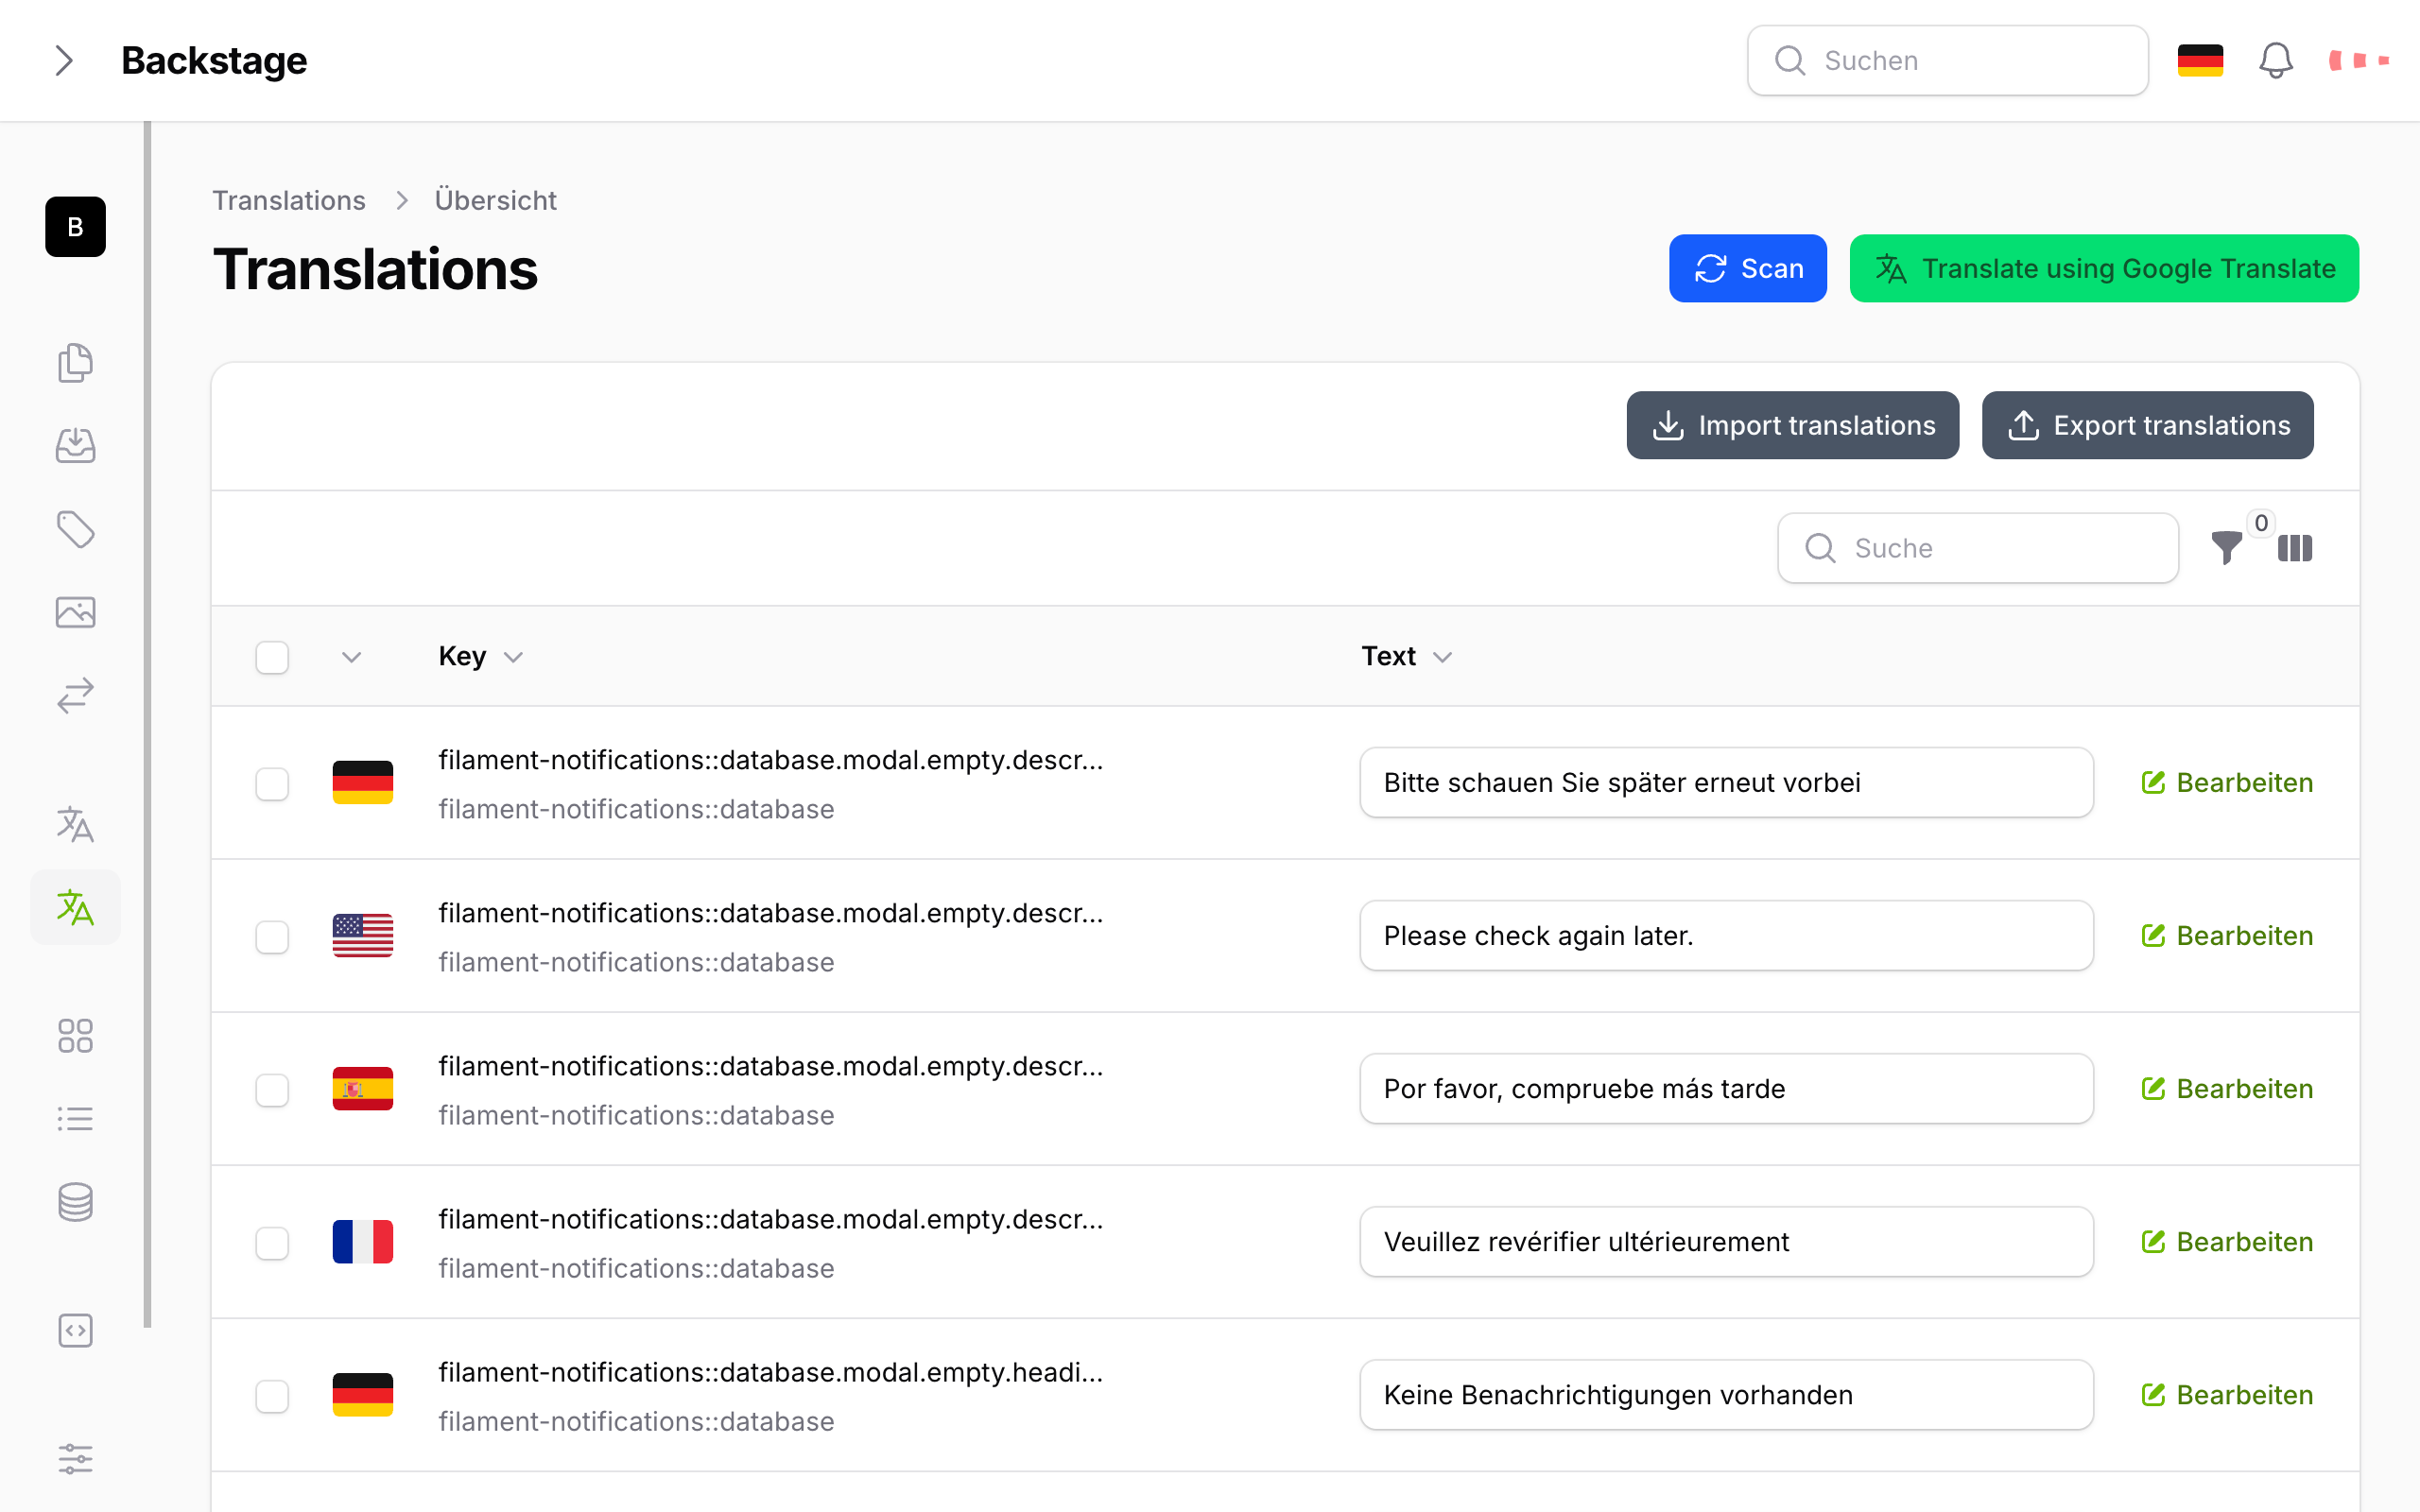
Task: Click the blue Scan button
Action: (x=1747, y=268)
